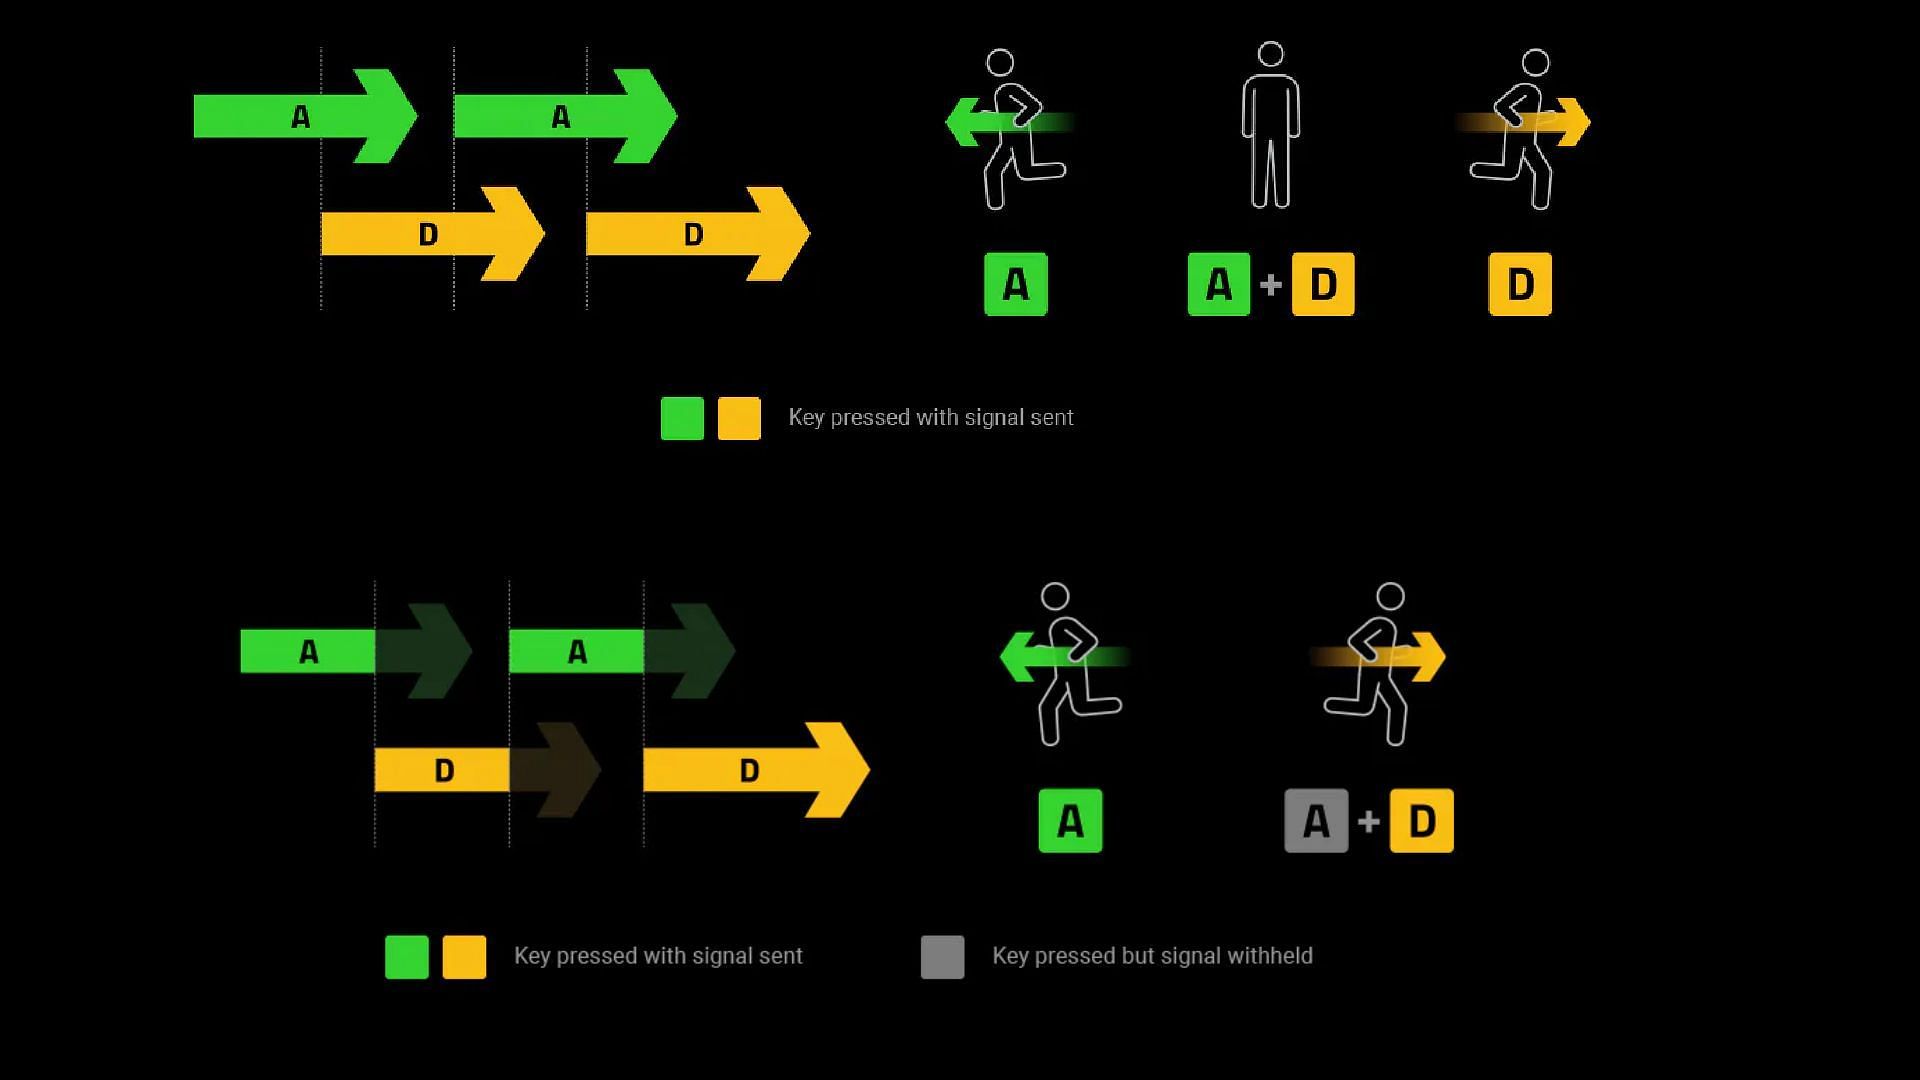
Task: Click the bottom row key signal sent label
Action: (657, 955)
